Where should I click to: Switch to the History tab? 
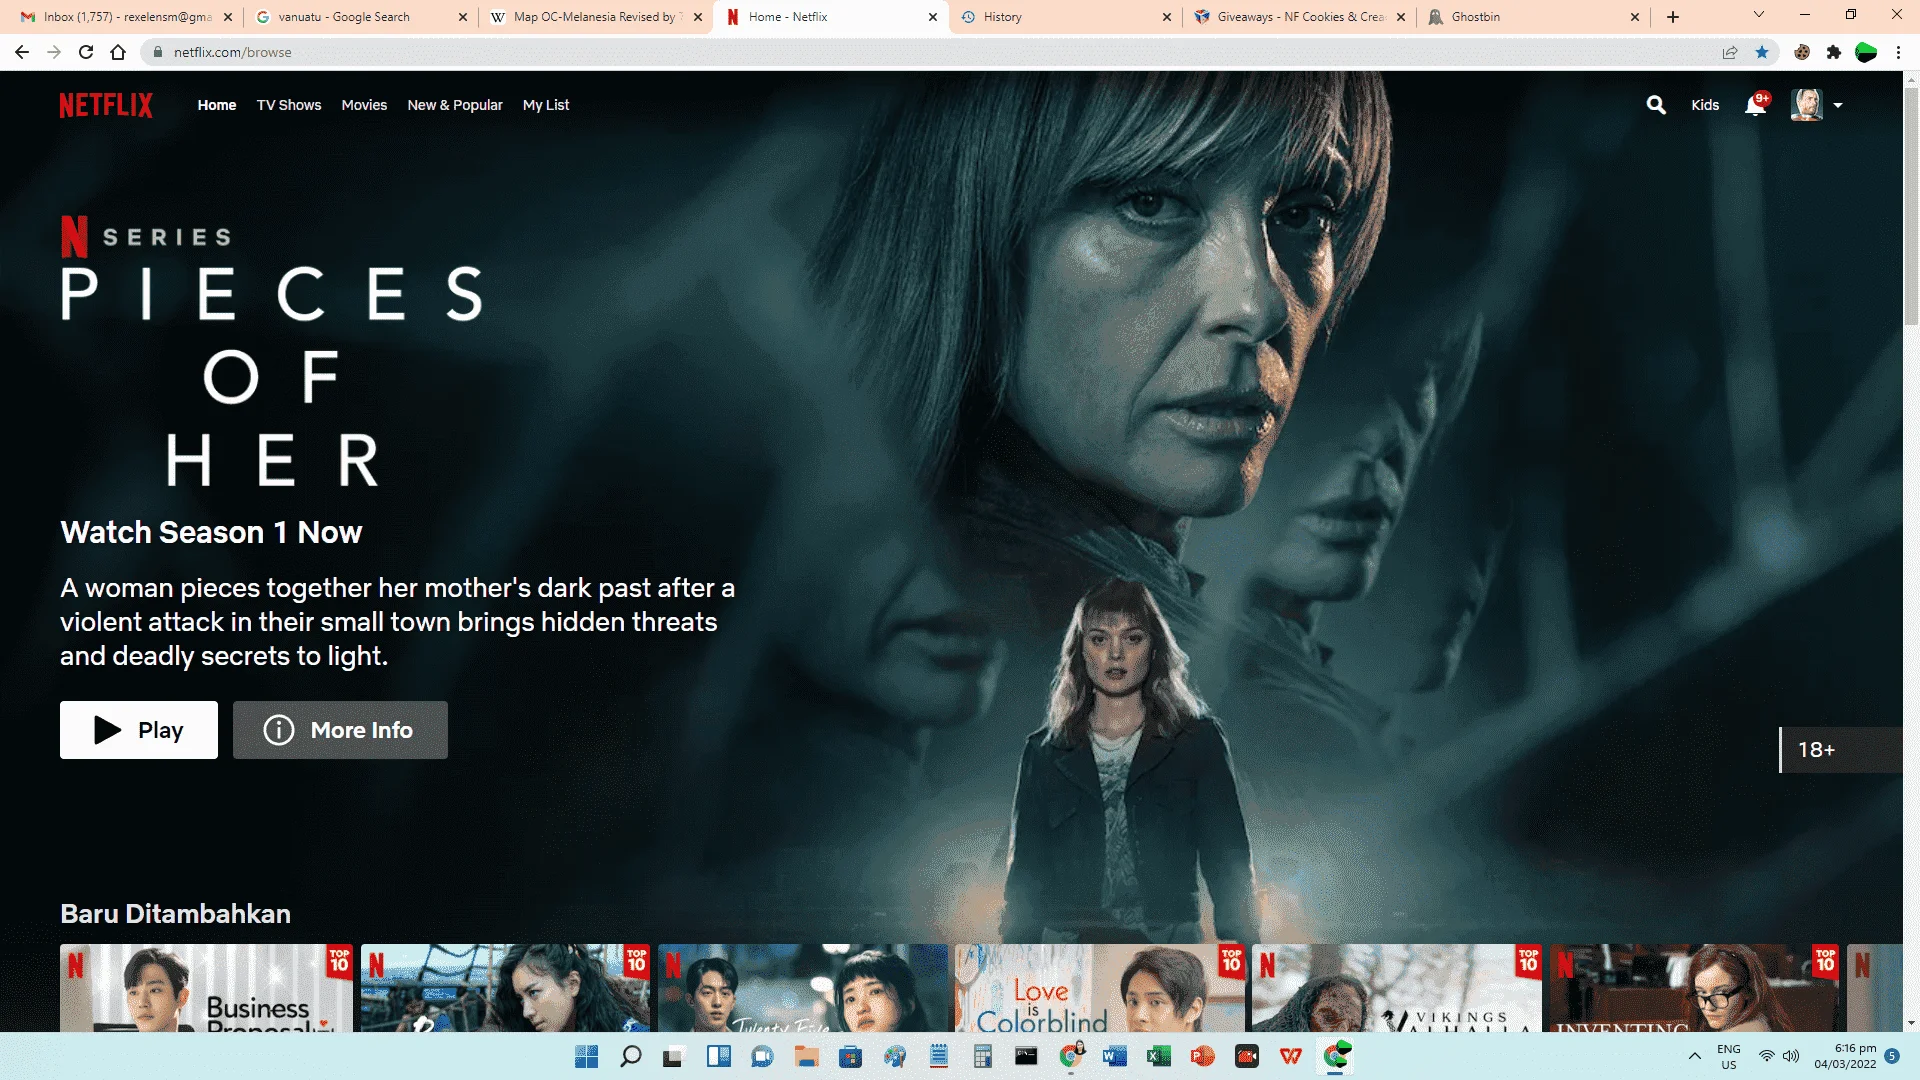pyautogui.click(x=1065, y=17)
